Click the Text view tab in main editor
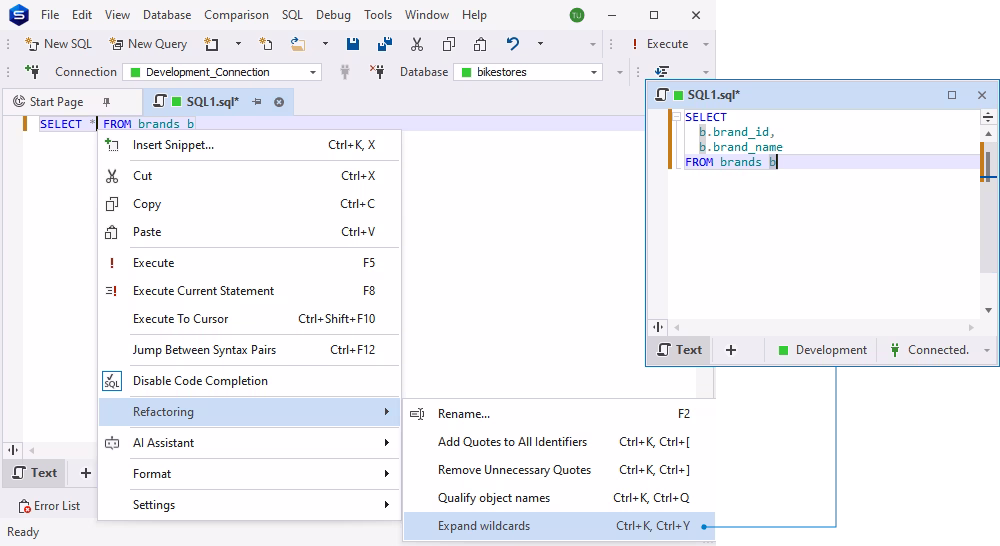Viewport: 1000px width, 546px height. click(35, 473)
